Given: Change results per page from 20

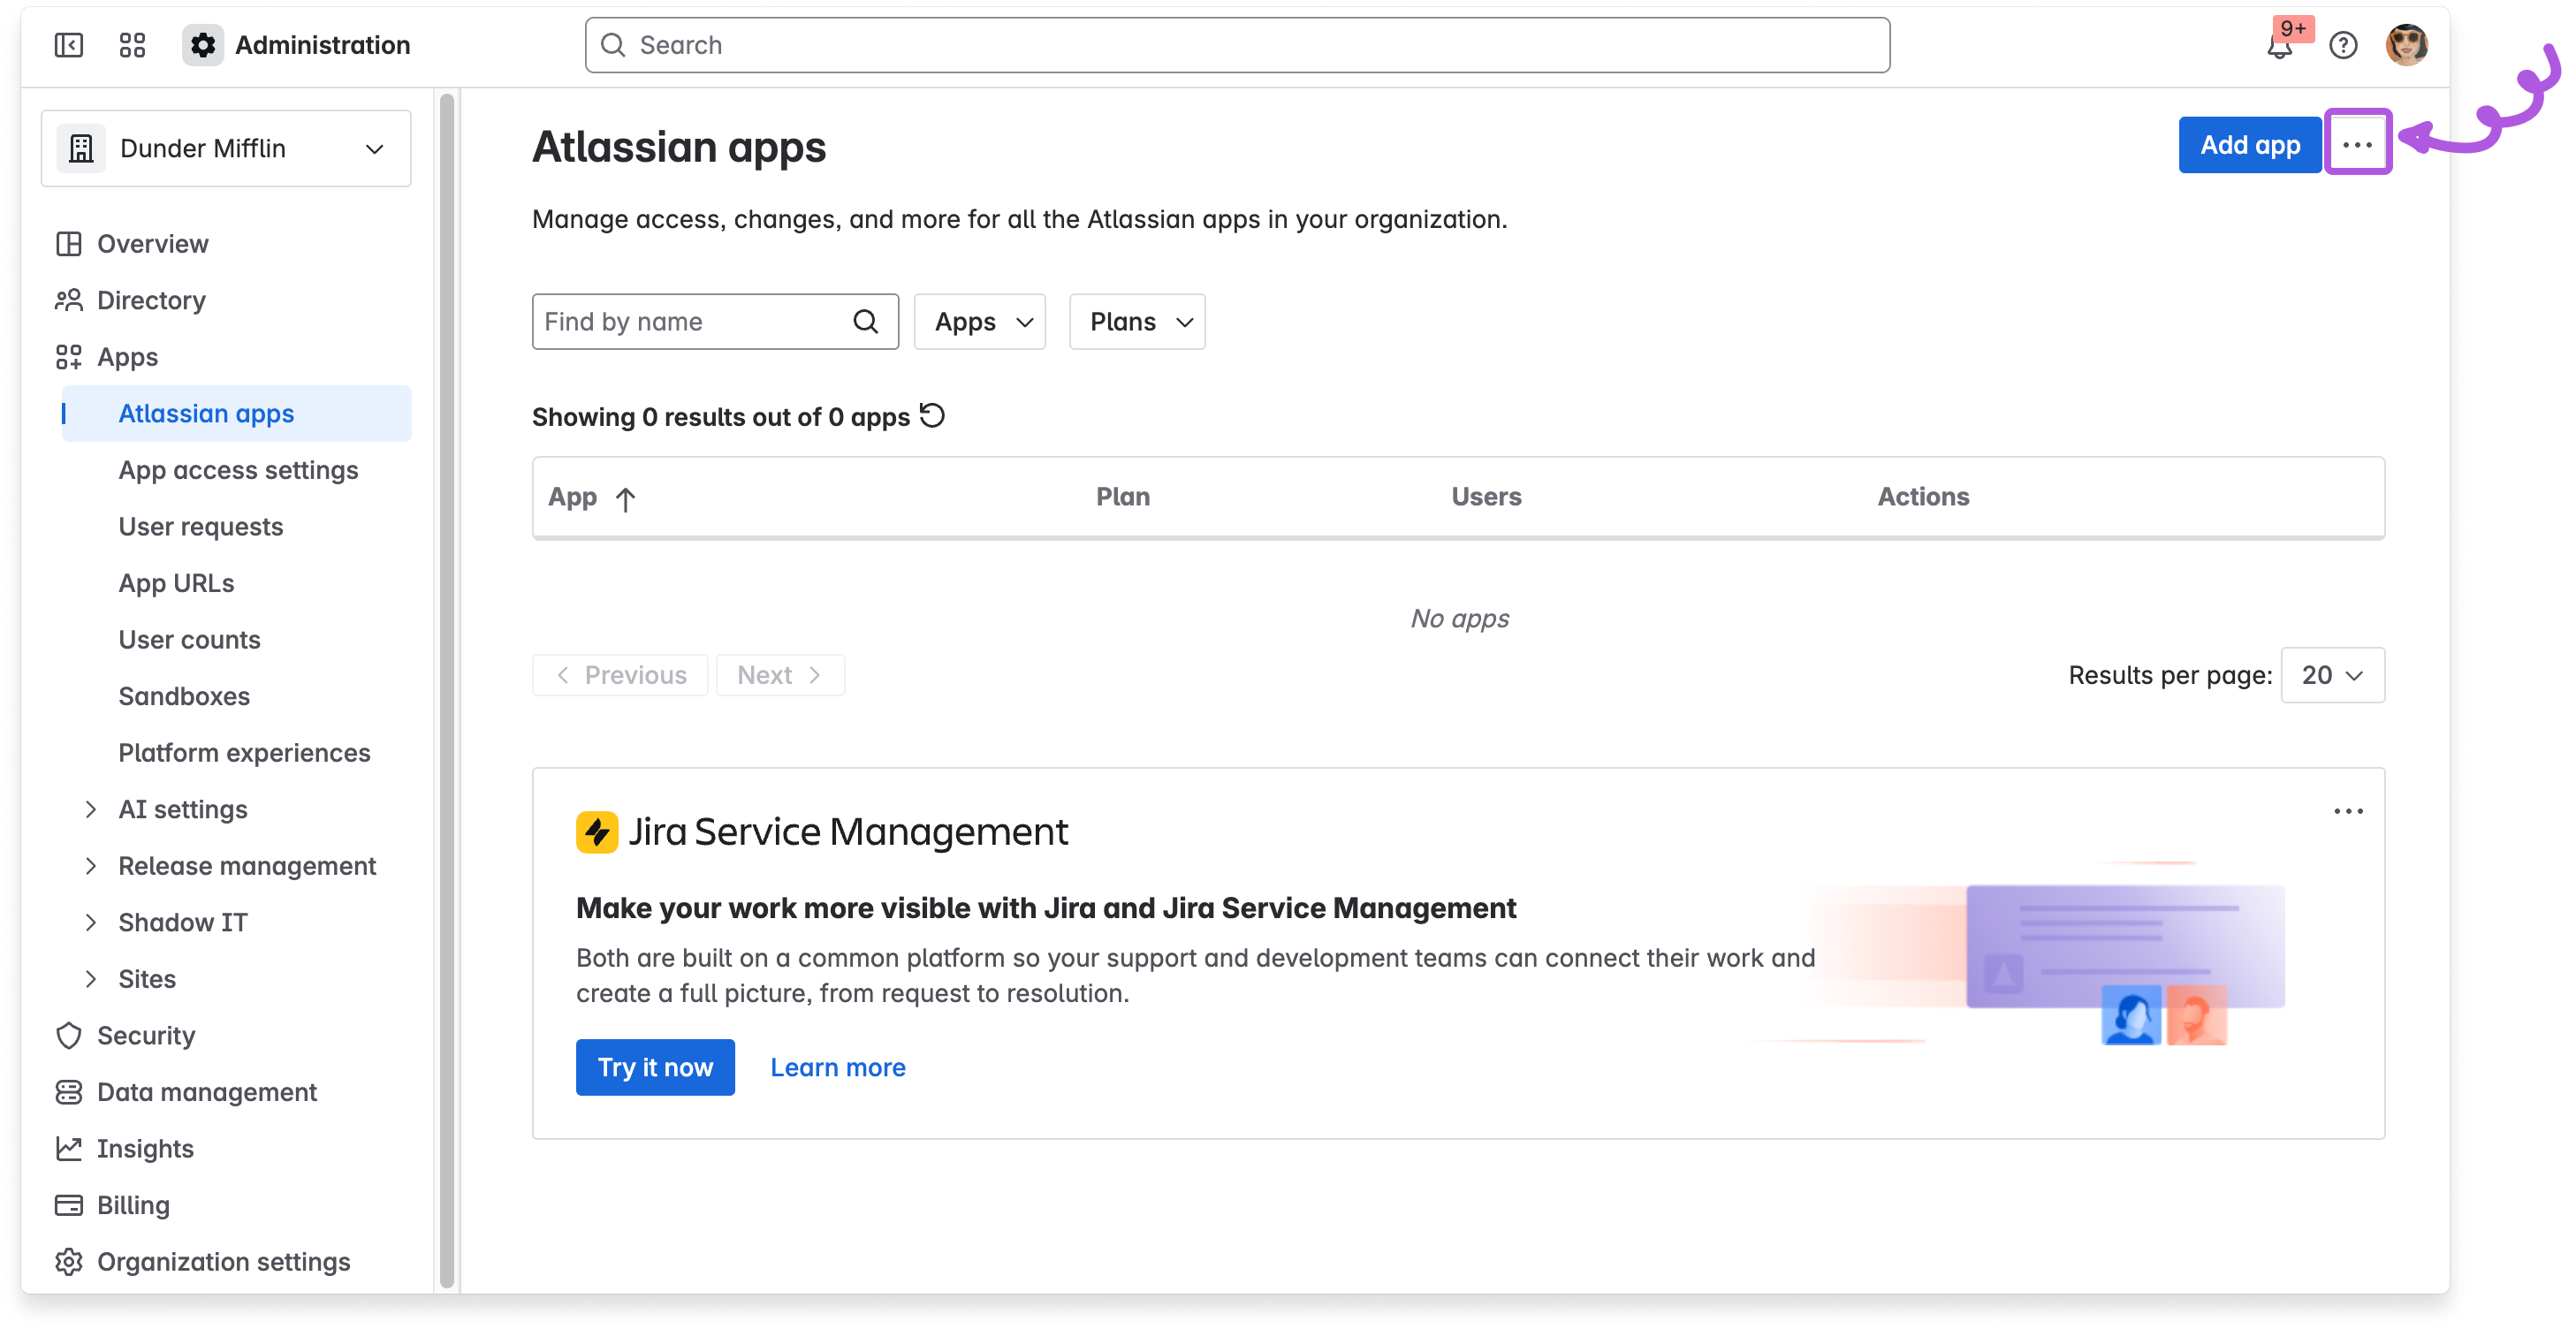Looking at the screenshot, I should (2331, 675).
